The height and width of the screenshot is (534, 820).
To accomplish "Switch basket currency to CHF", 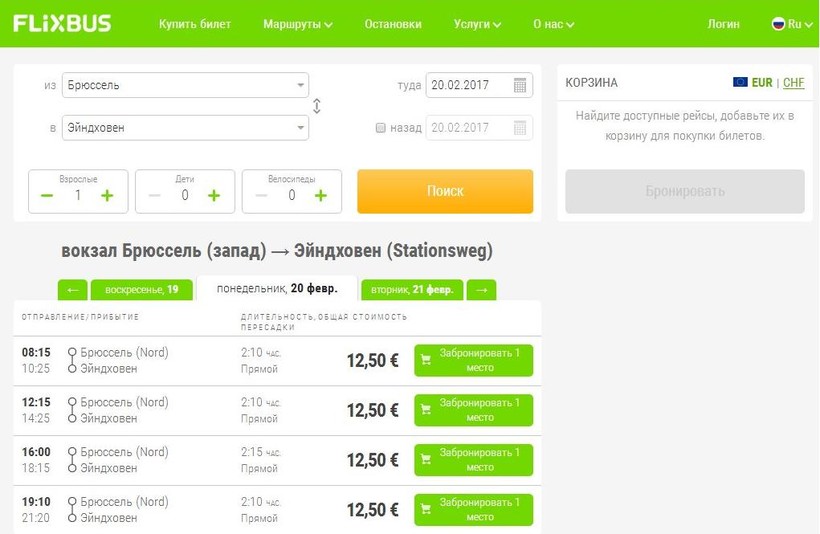I will tap(793, 83).
